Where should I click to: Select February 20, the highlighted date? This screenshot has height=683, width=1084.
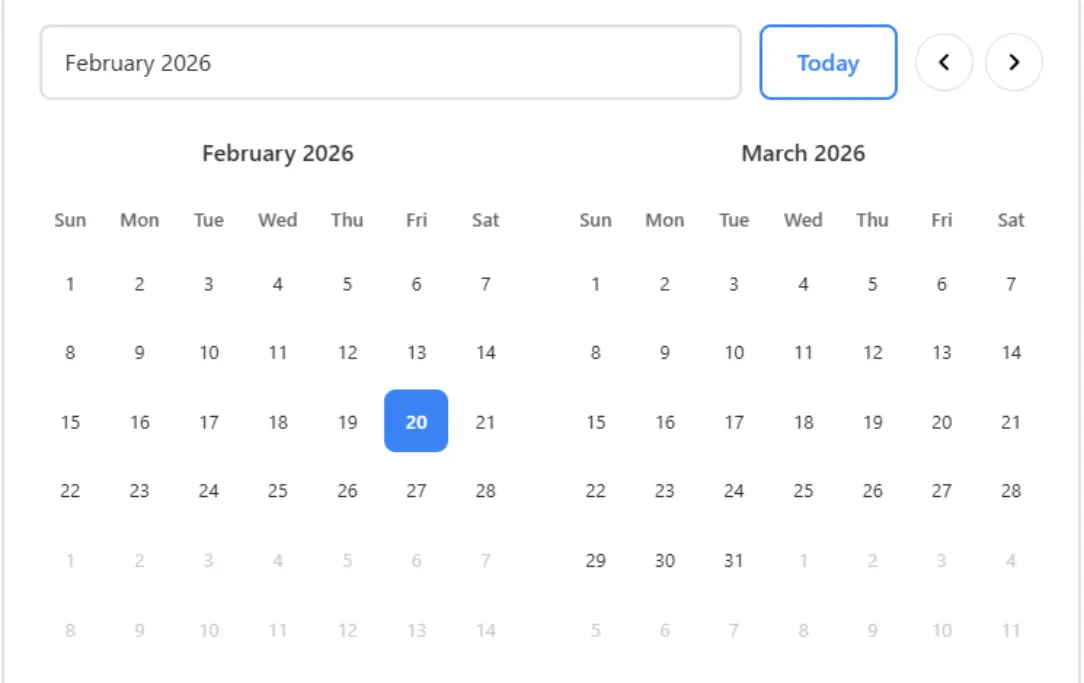pos(416,422)
